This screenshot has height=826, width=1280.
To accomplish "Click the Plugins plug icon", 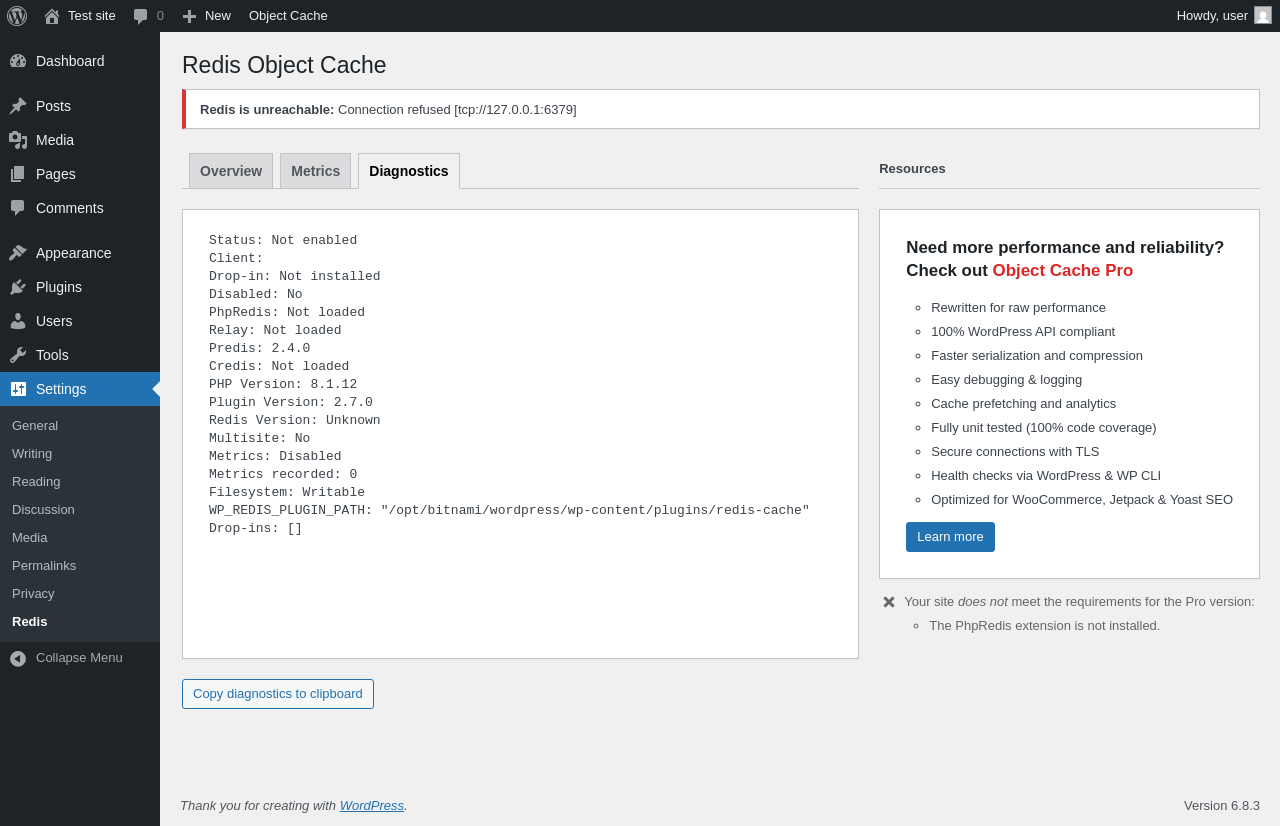I will (18, 287).
